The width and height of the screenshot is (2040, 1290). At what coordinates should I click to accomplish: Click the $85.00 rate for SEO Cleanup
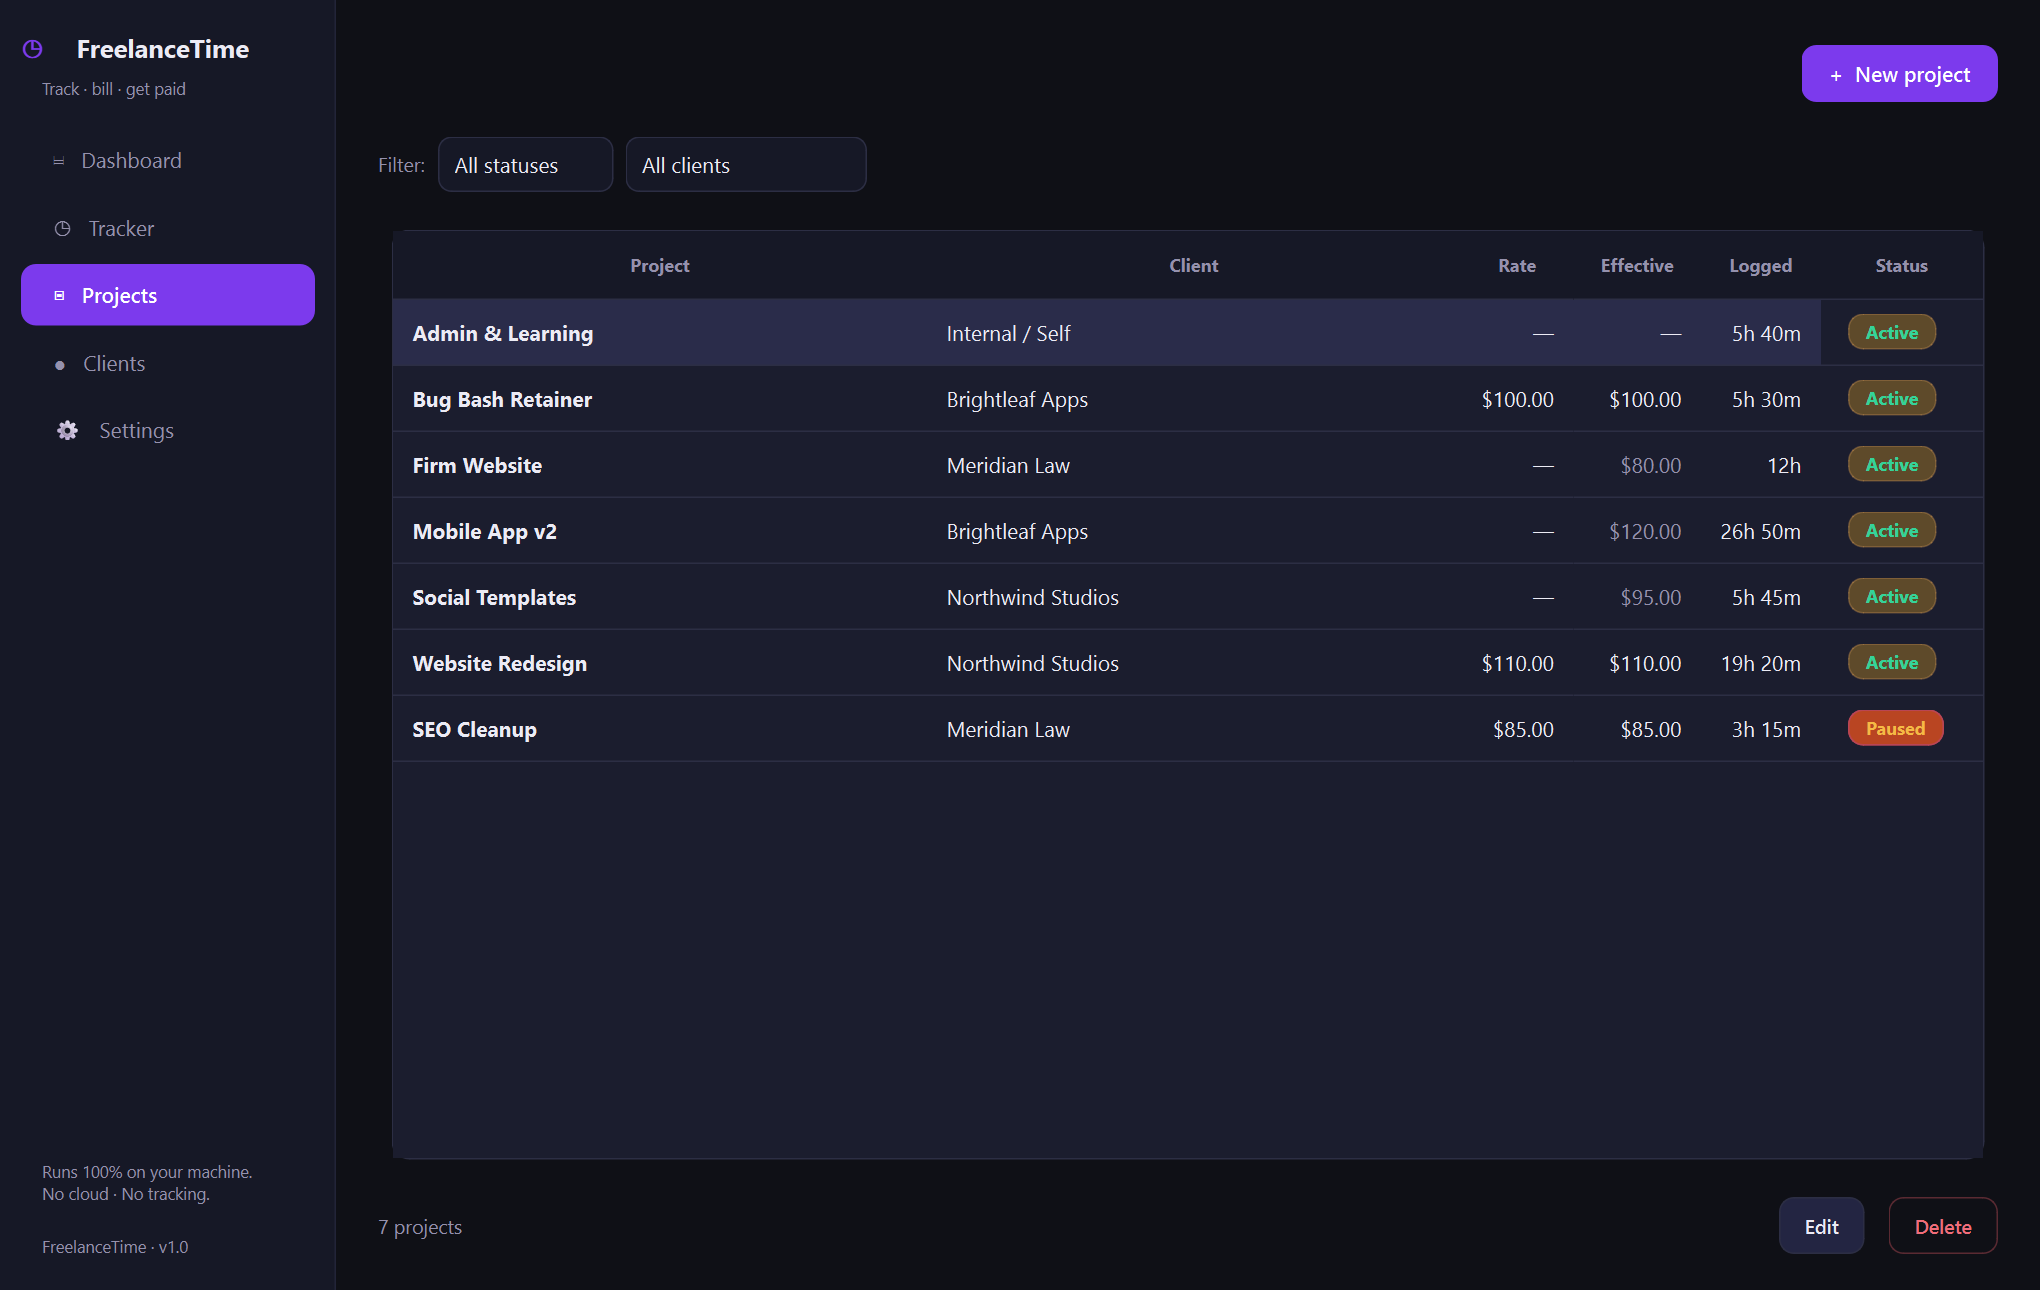click(x=1523, y=729)
